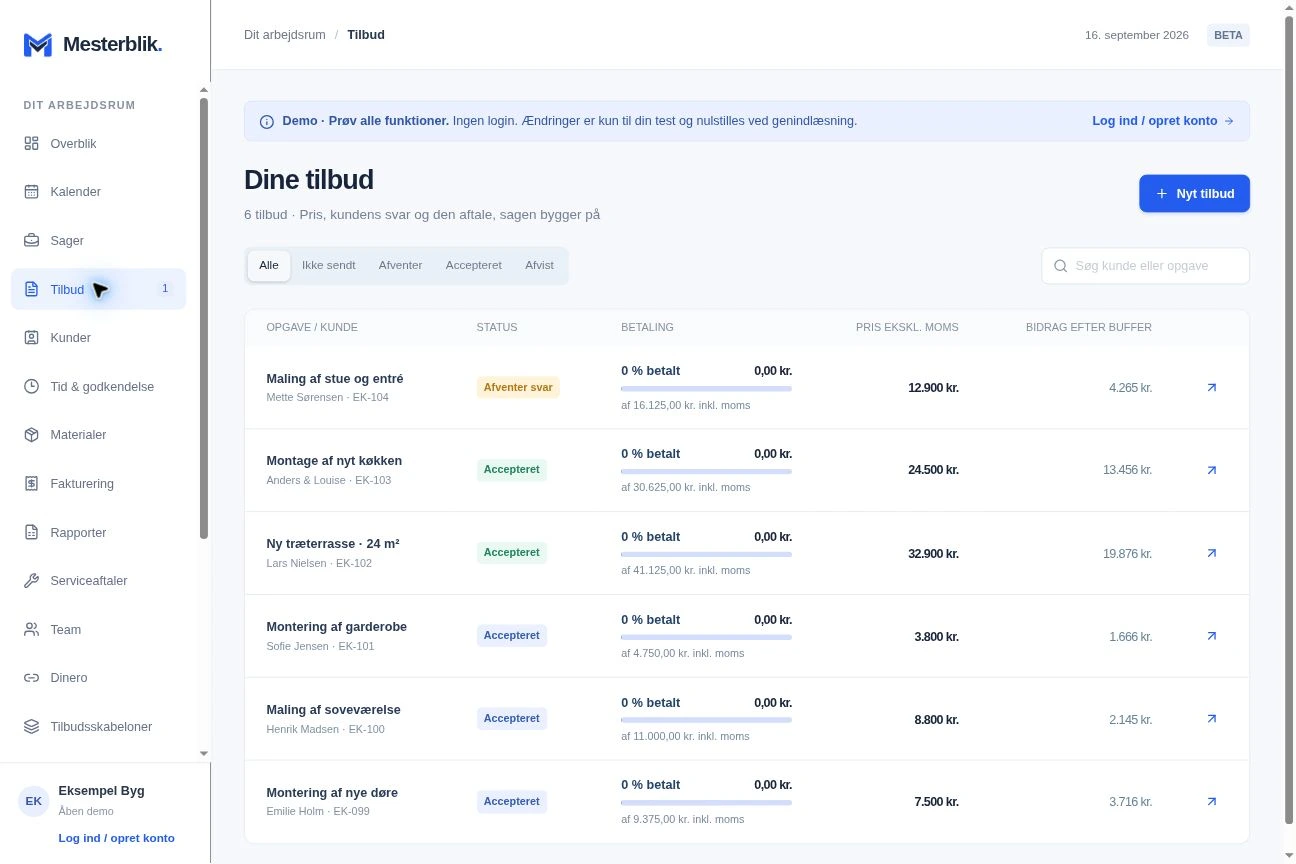Click payment progress bar for Maling af stue og entré
The width and height of the screenshot is (1296, 864).
tap(706, 388)
